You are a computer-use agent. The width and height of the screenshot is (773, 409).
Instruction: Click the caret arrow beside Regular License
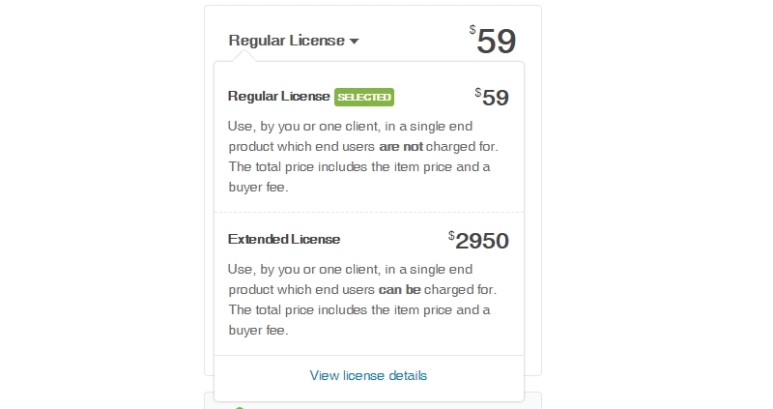pos(354,42)
